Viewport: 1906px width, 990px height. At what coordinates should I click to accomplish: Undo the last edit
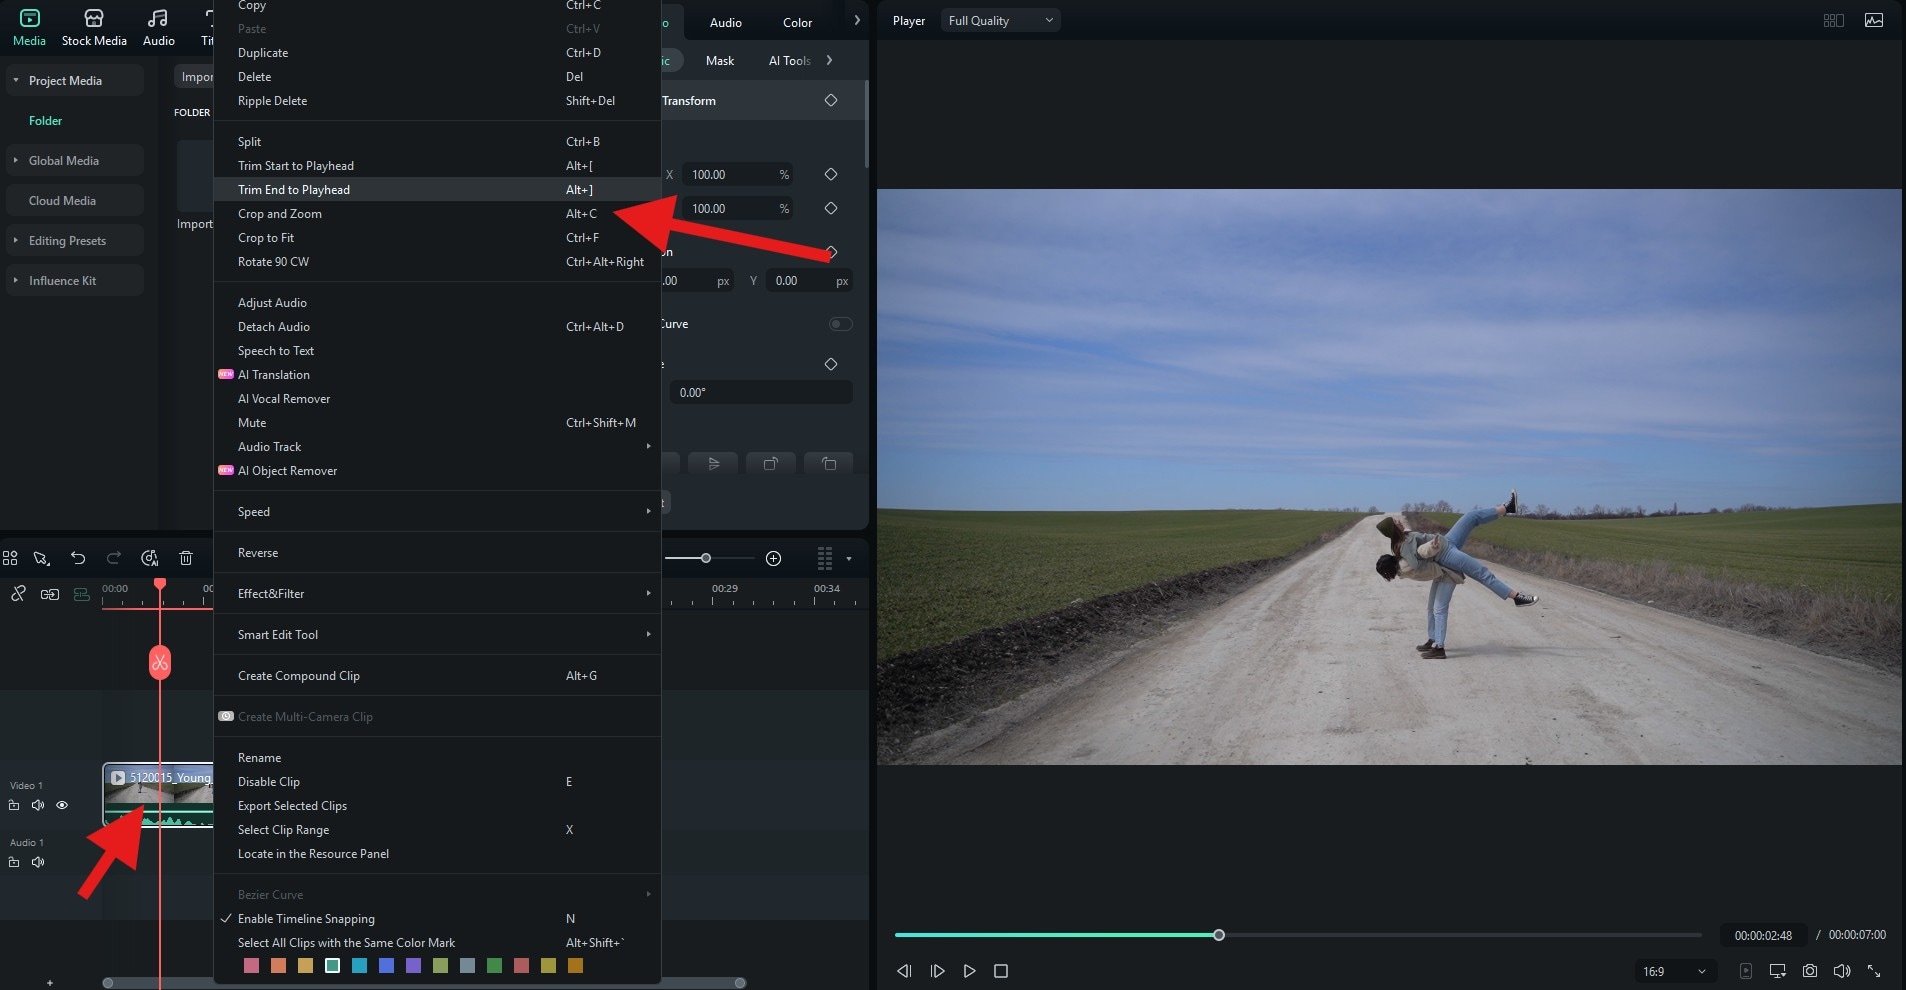tap(78, 558)
